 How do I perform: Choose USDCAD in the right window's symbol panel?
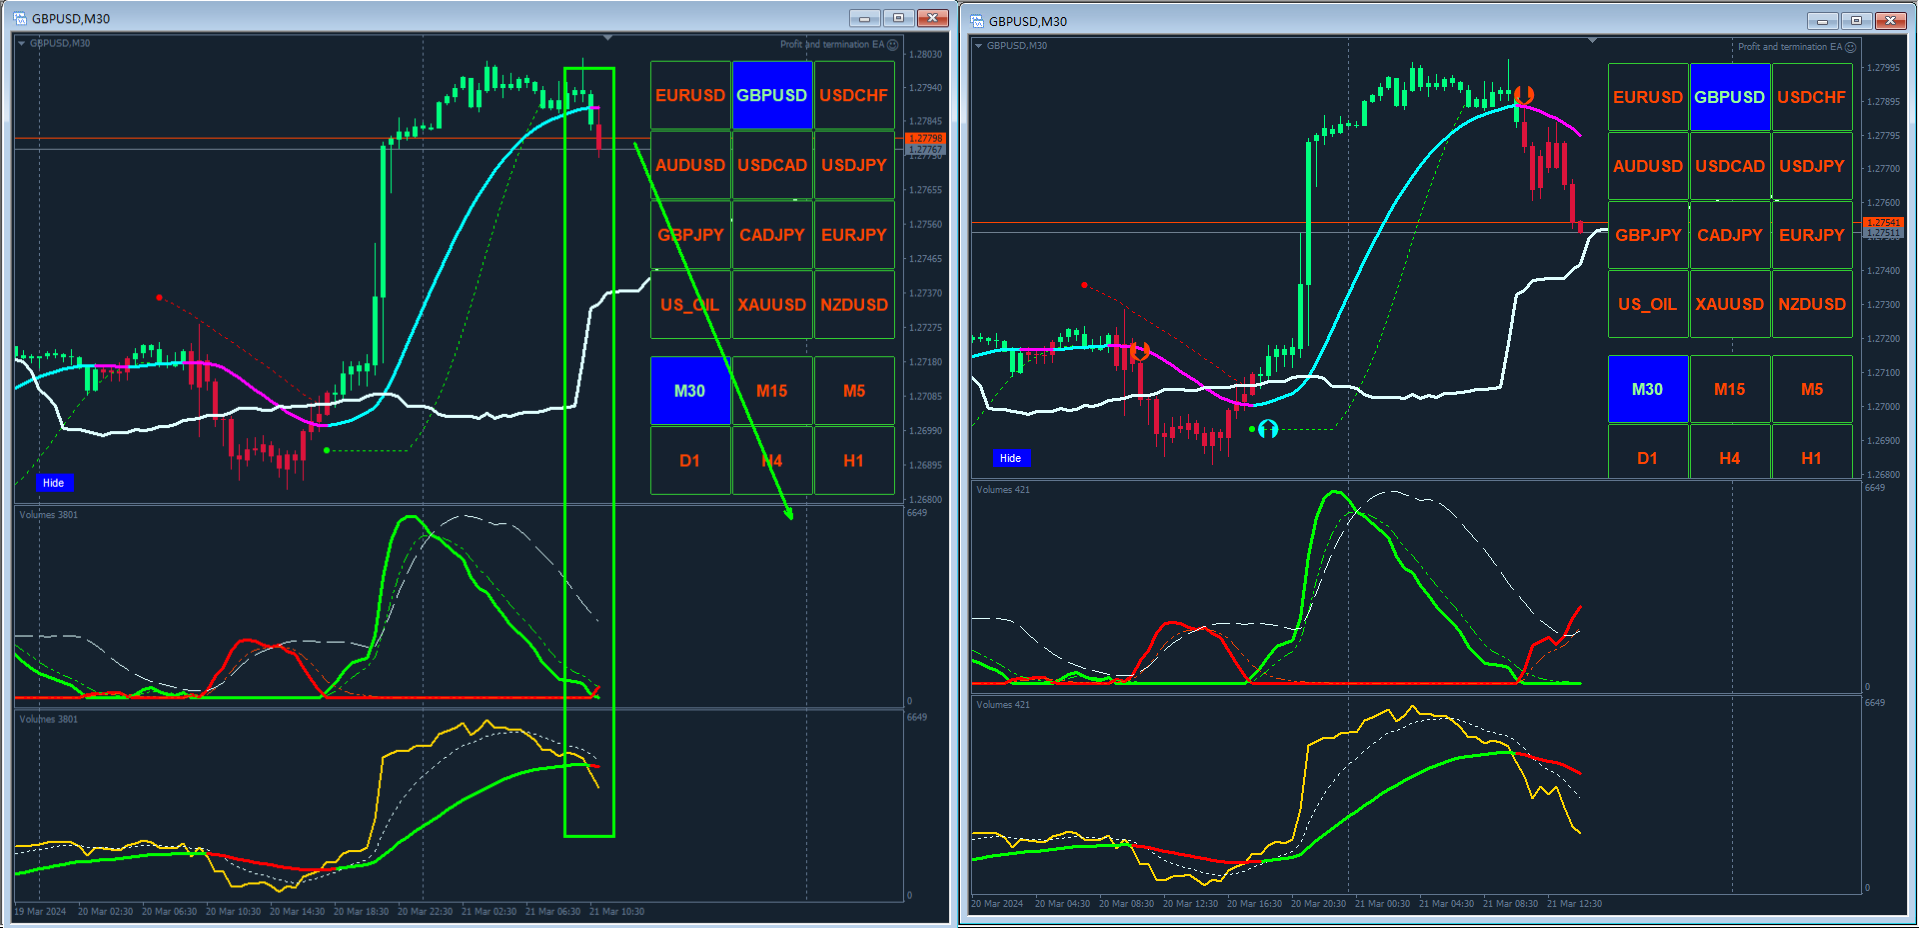1730,166
